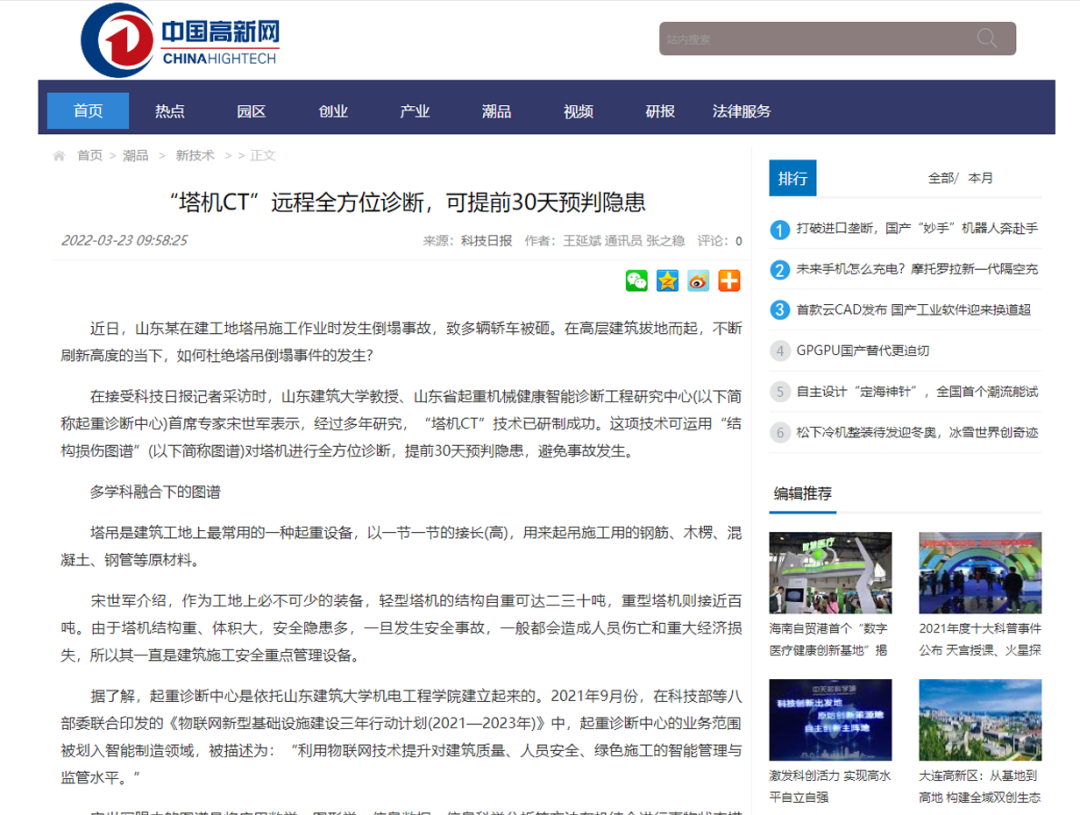Open the 海南自贸港 news thumbnail
This screenshot has height=815, width=1080.
tap(830, 572)
